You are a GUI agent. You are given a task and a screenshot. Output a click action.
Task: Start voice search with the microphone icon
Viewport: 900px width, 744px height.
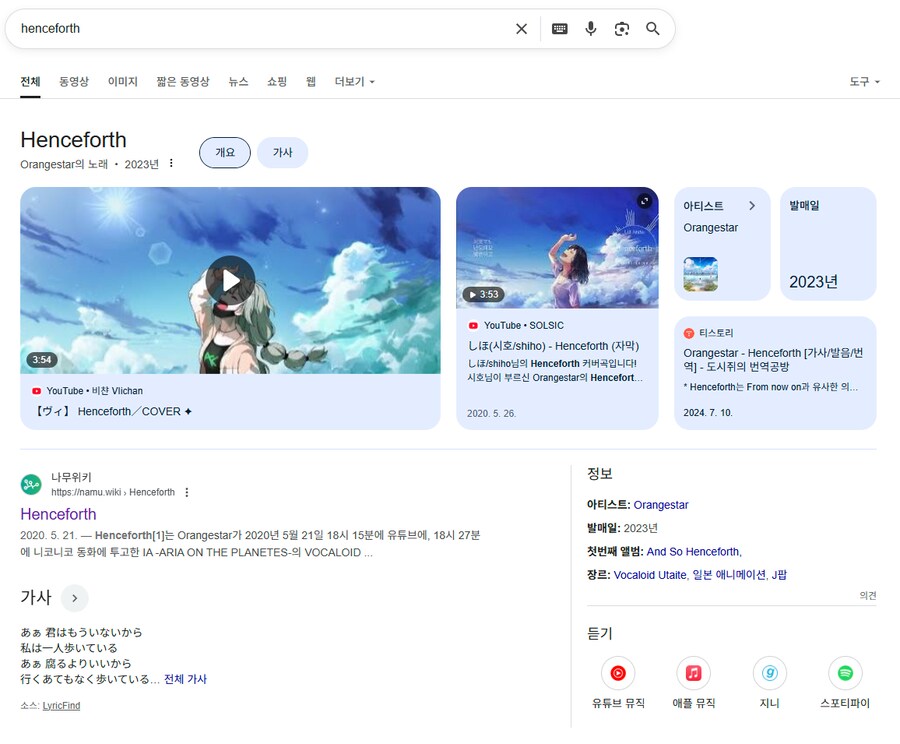pyautogui.click(x=591, y=29)
